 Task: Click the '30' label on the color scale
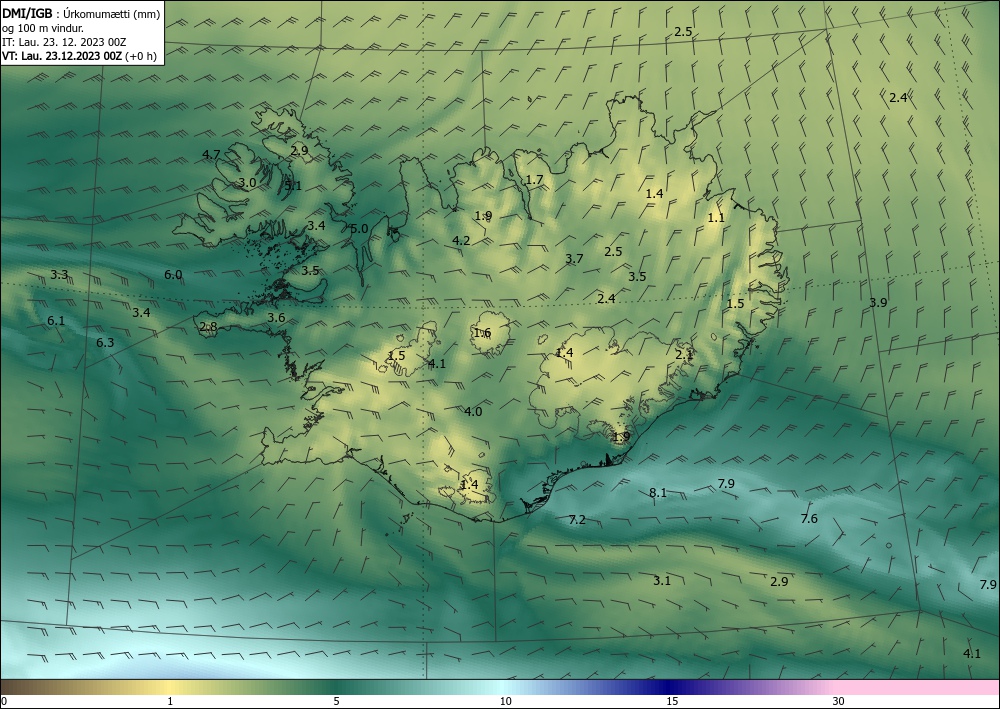click(x=839, y=701)
